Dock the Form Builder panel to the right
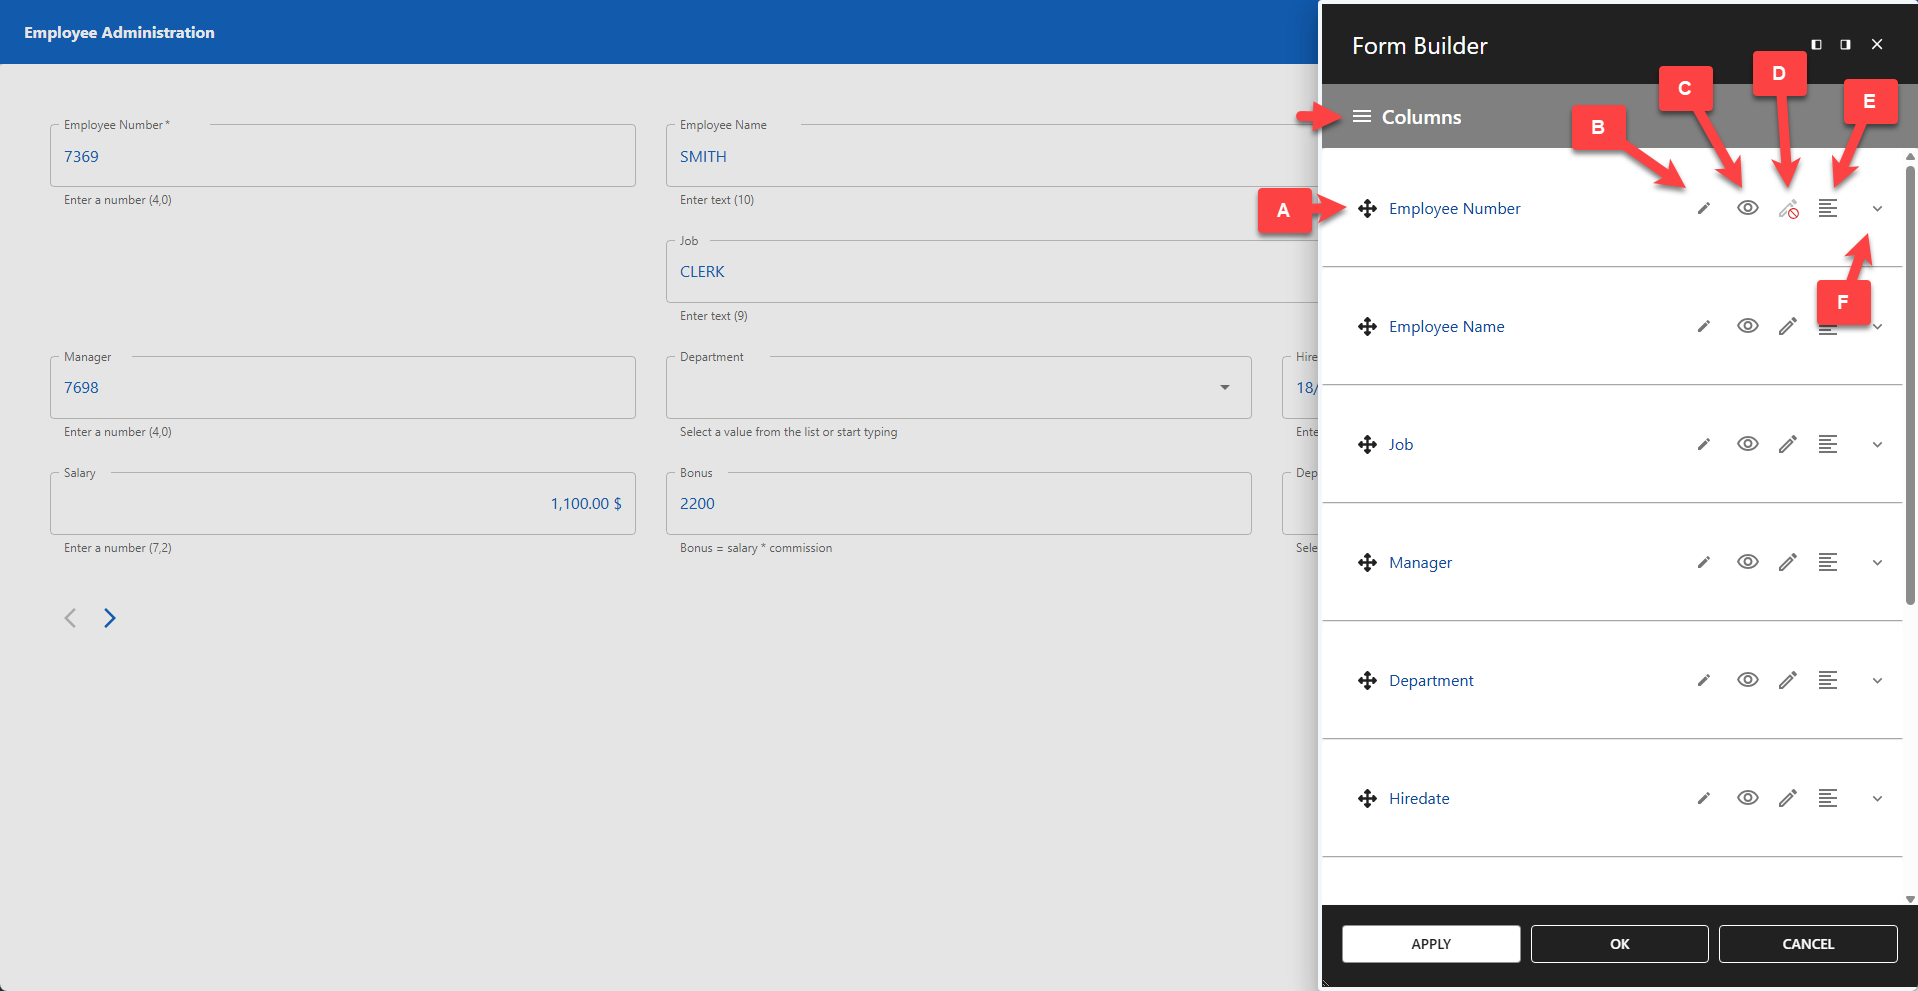Viewport: 1918px width, 991px height. click(x=1845, y=44)
